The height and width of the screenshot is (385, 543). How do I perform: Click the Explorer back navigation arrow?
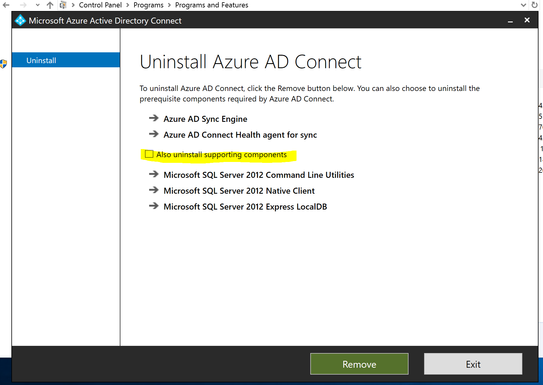click(x=6, y=5)
